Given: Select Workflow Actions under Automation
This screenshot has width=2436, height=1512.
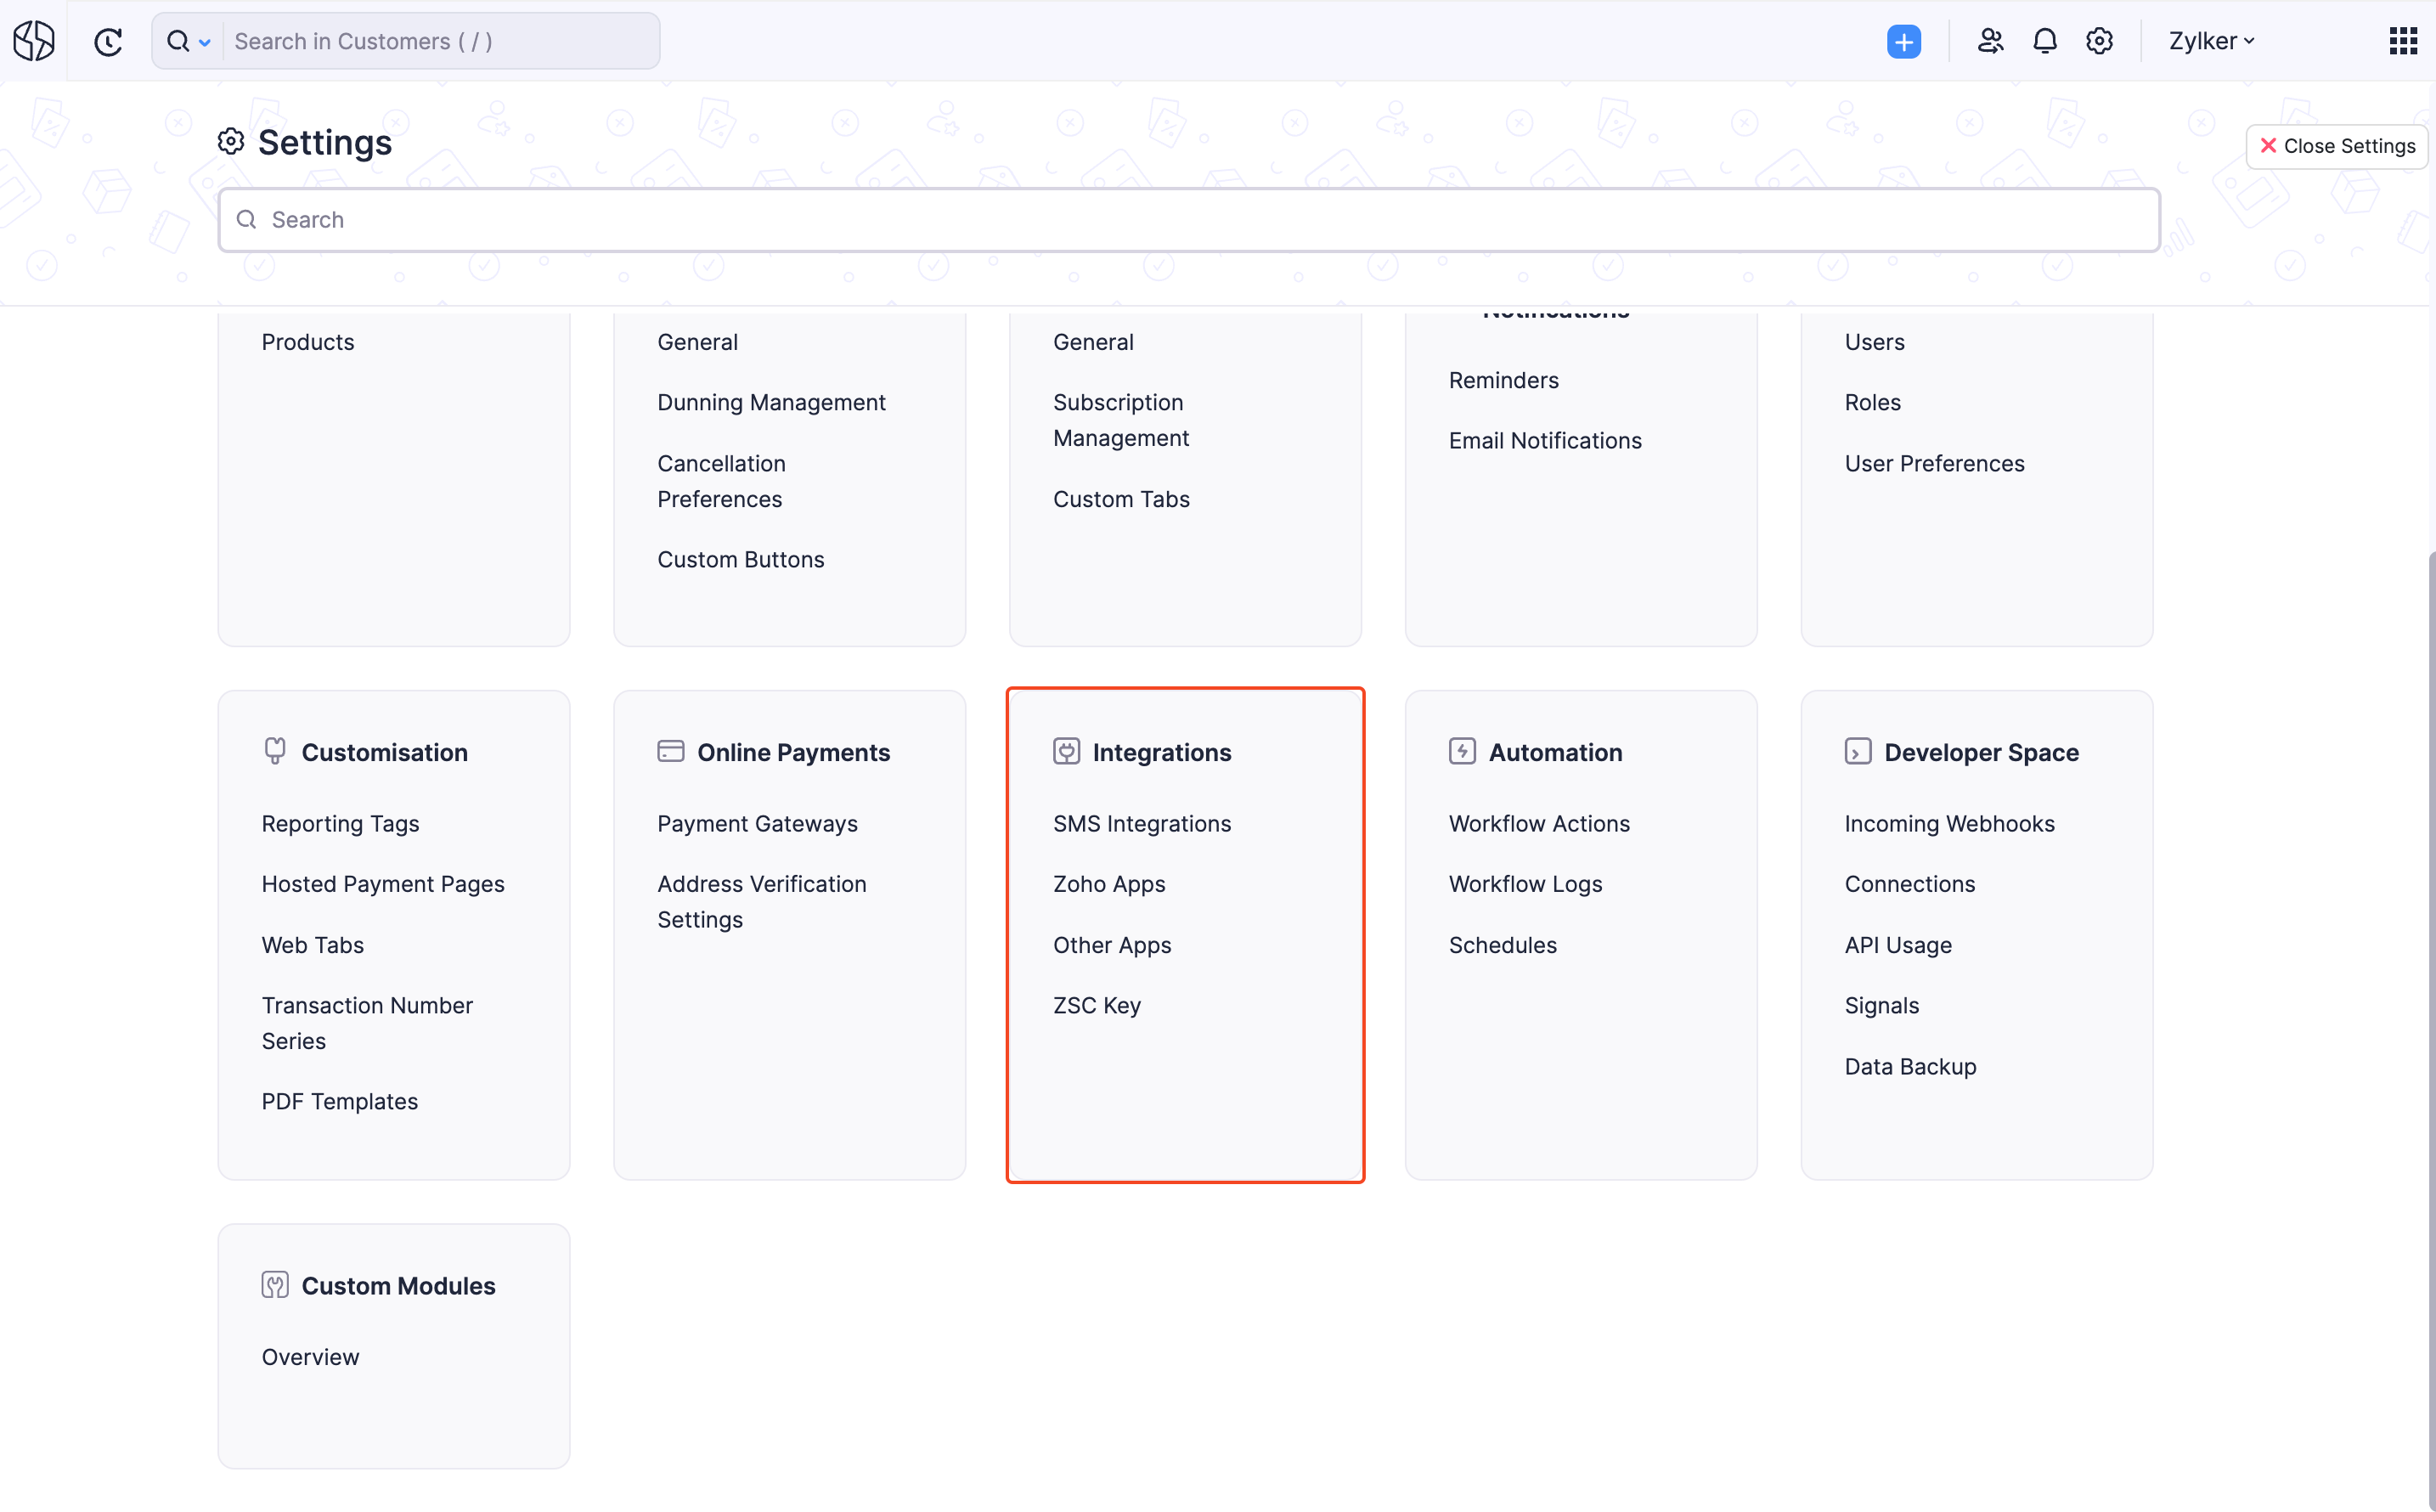Looking at the screenshot, I should coord(1539,822).
